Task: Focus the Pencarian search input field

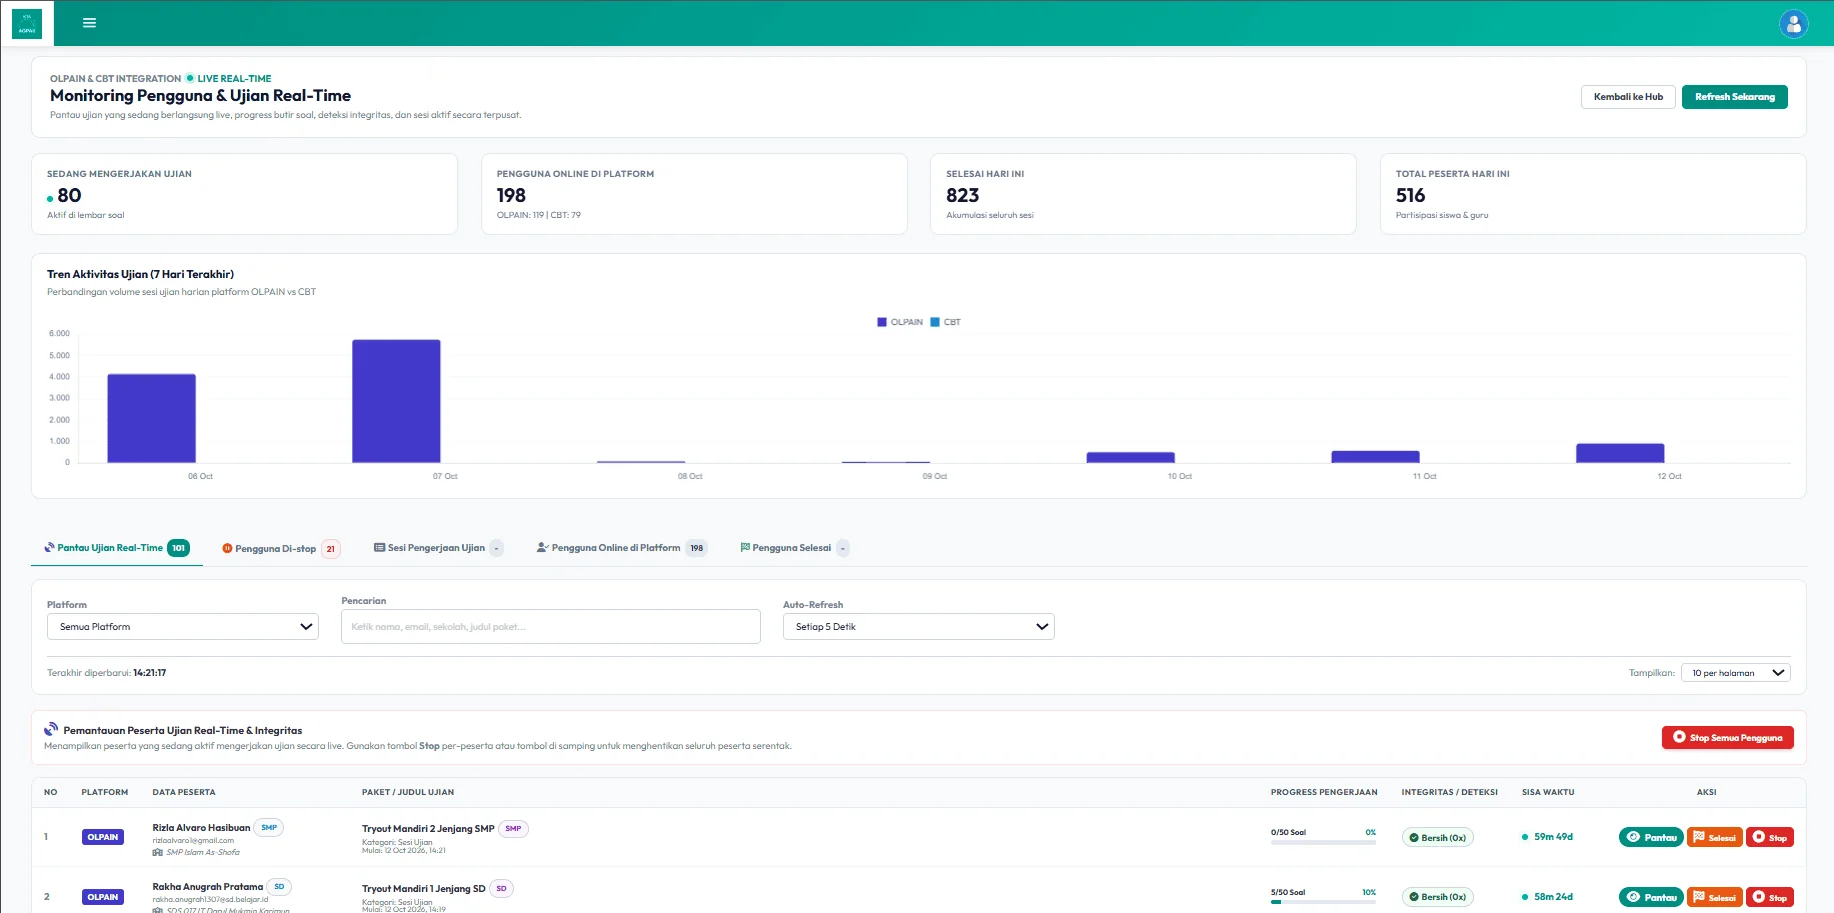Action: pyautogui.click(x=550, y=627)
